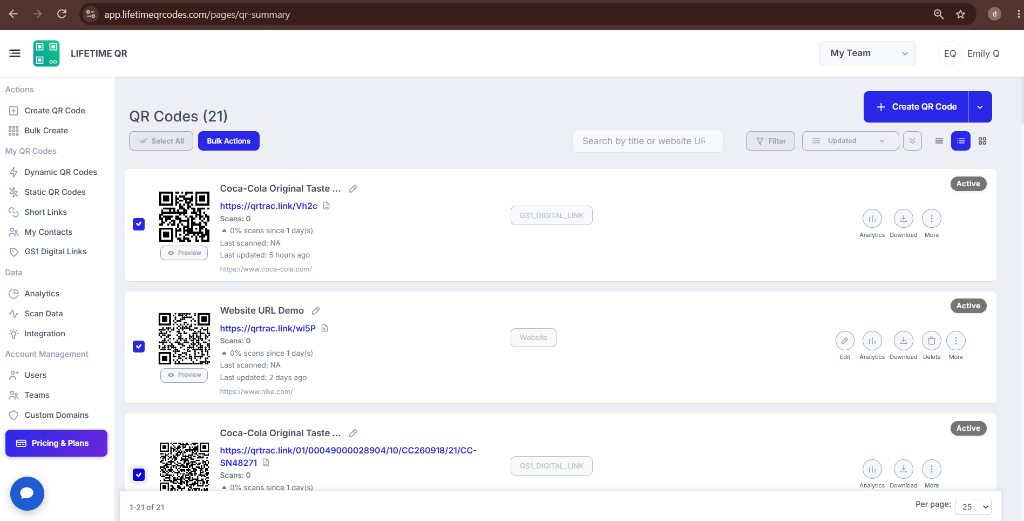Image resolution: width=1024 pixels, height=521 pixels.
Task: Click Download icon for third Coca-Cola code
Action: (903, 469)
